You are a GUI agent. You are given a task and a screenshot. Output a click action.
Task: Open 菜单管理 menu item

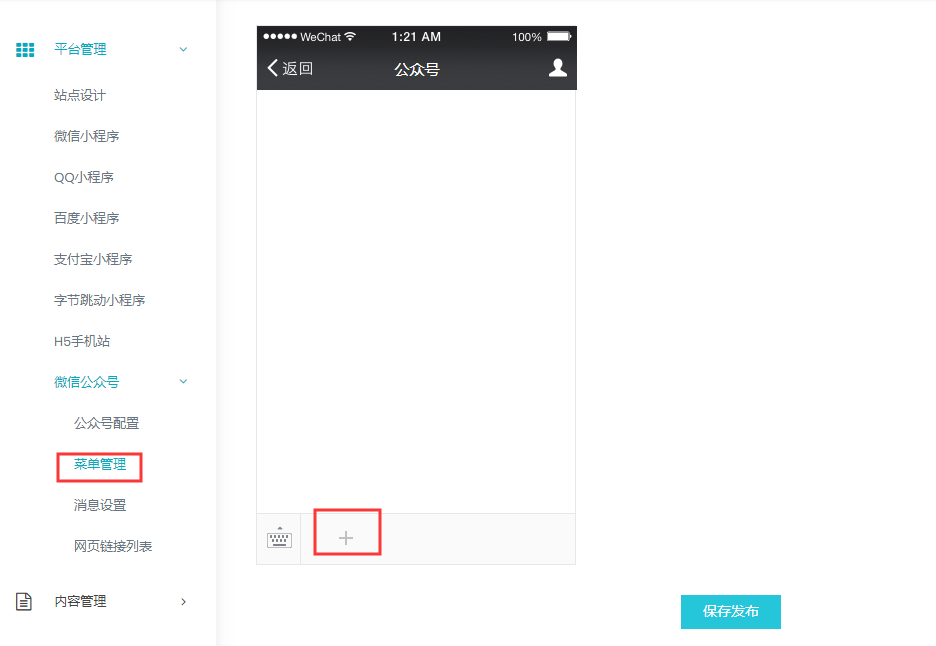point(100,464)
